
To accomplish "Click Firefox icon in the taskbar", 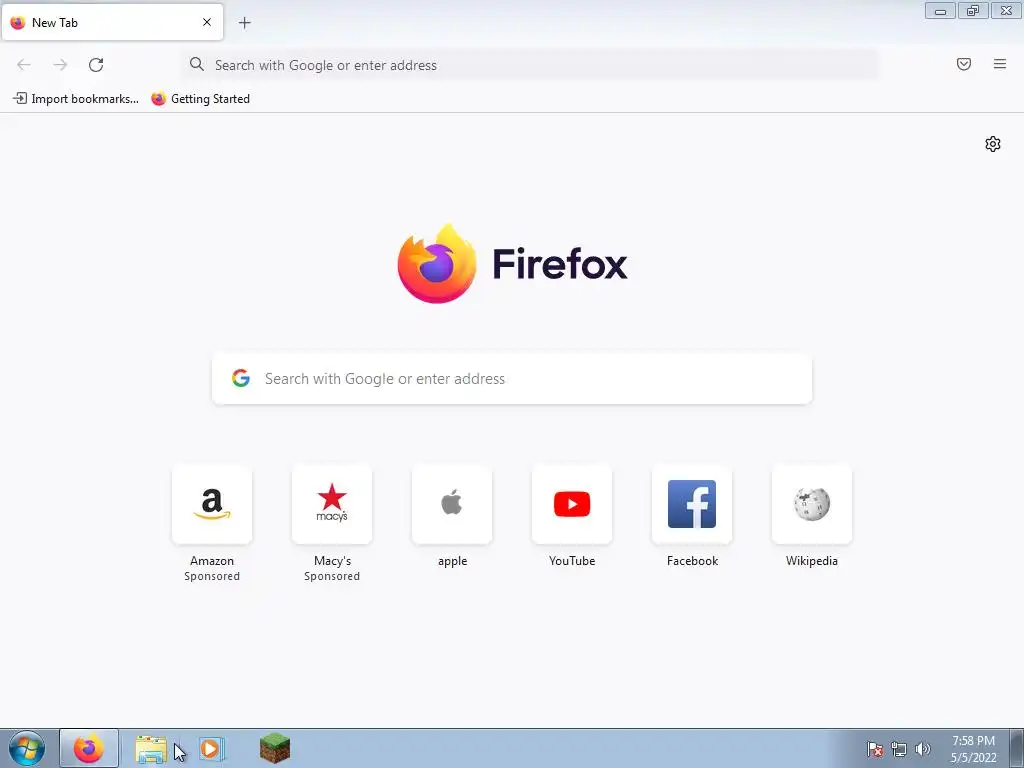I will [89, 748].
